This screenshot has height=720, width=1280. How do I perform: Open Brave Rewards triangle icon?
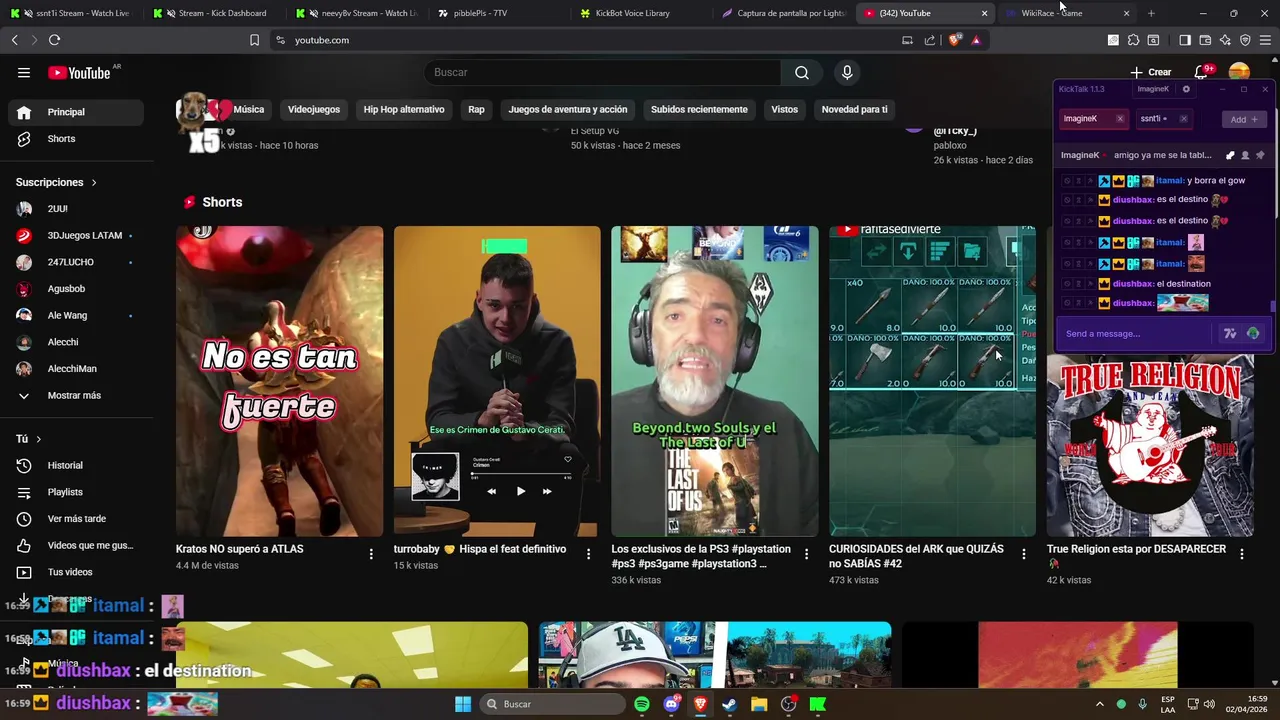tap(976, 40)
